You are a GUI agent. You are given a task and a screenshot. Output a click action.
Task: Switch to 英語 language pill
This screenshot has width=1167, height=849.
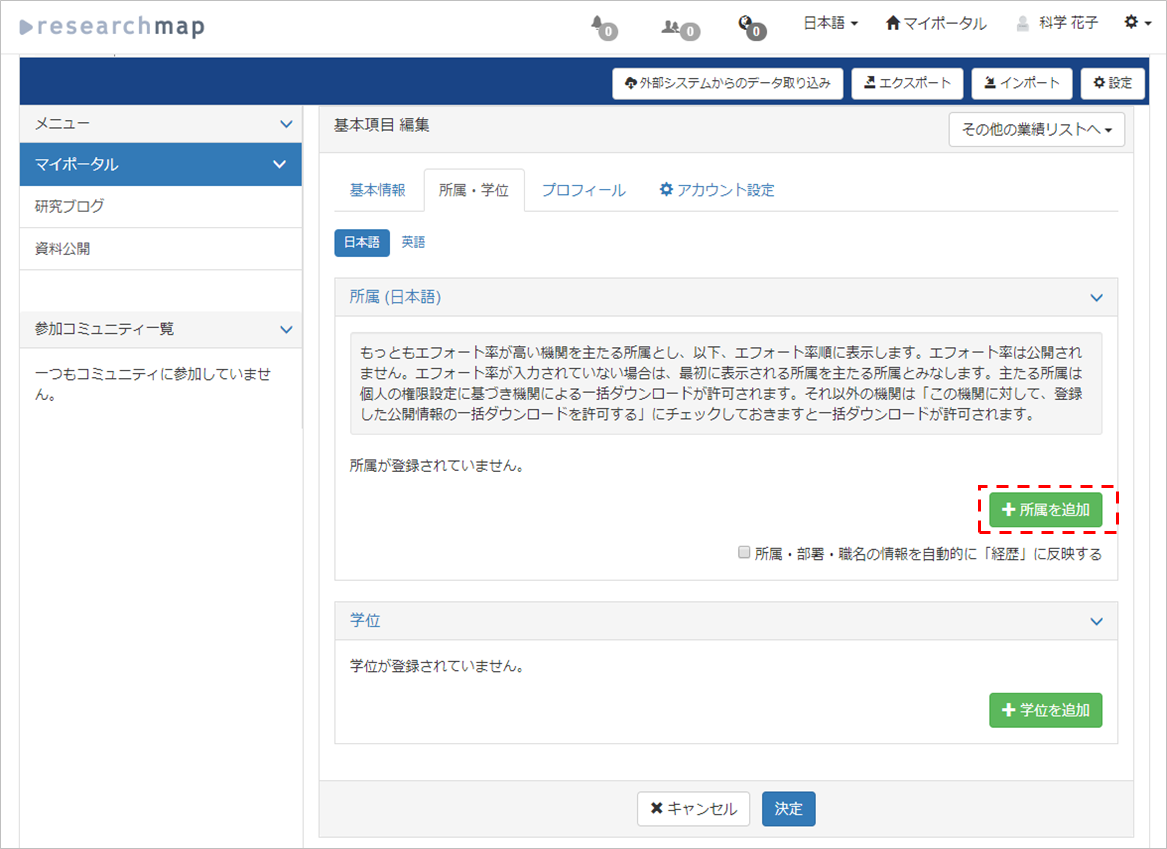pyautogui.click(x=413, y=243)
